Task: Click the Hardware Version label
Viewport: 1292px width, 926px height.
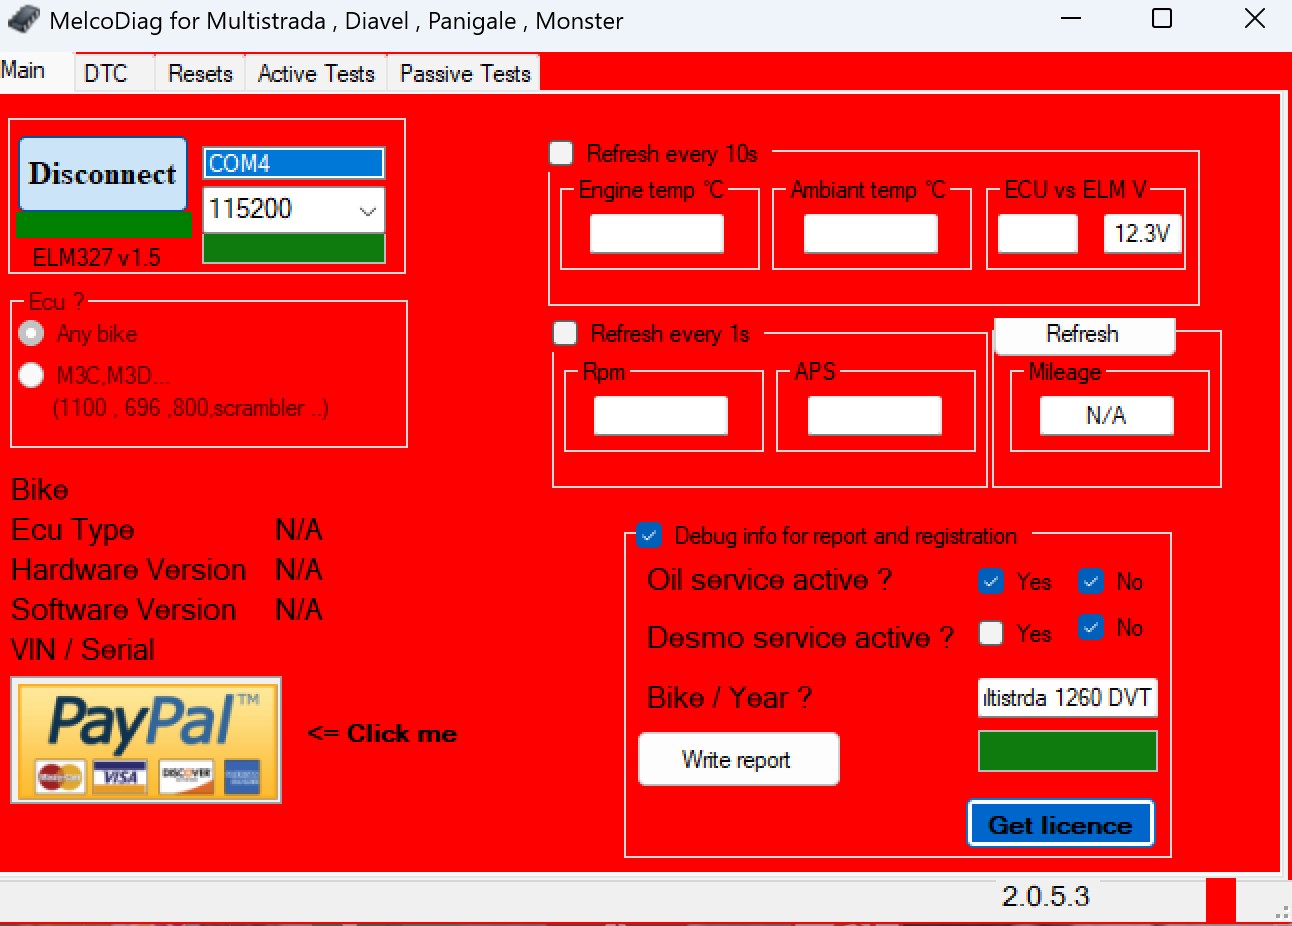Action: point(129,570)
